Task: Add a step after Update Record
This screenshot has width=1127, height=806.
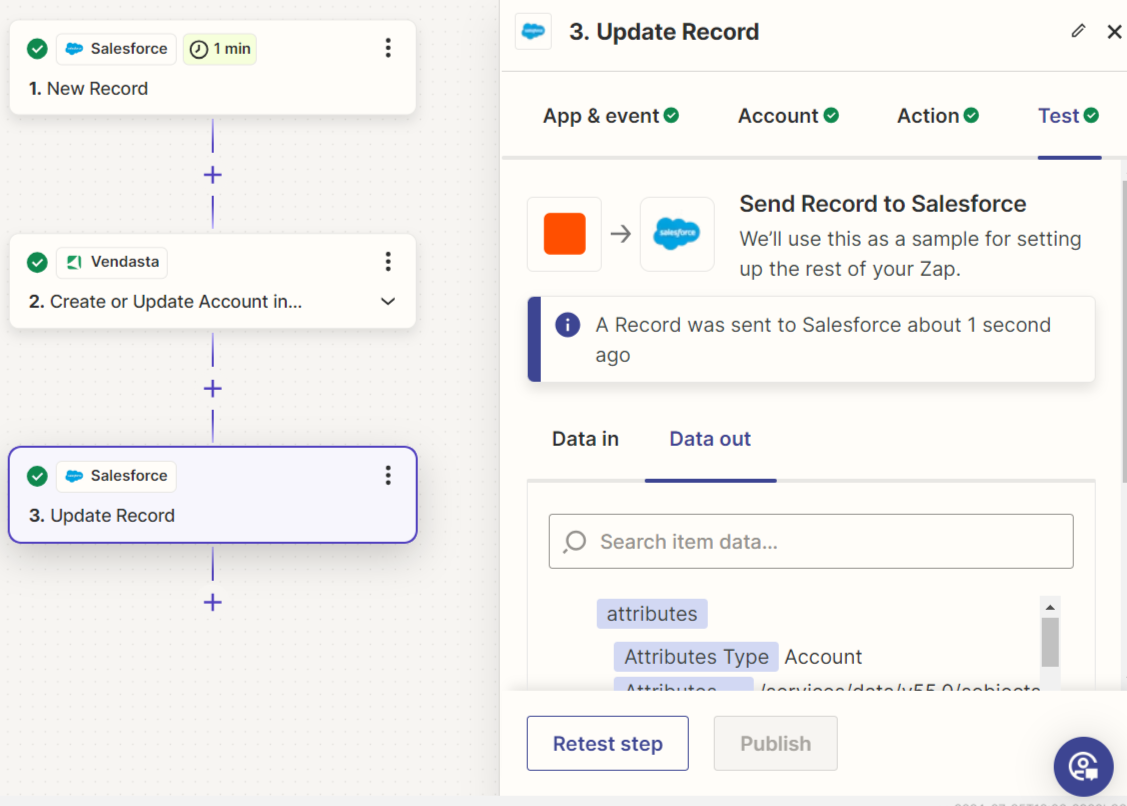Action: (x=213, y=602)
